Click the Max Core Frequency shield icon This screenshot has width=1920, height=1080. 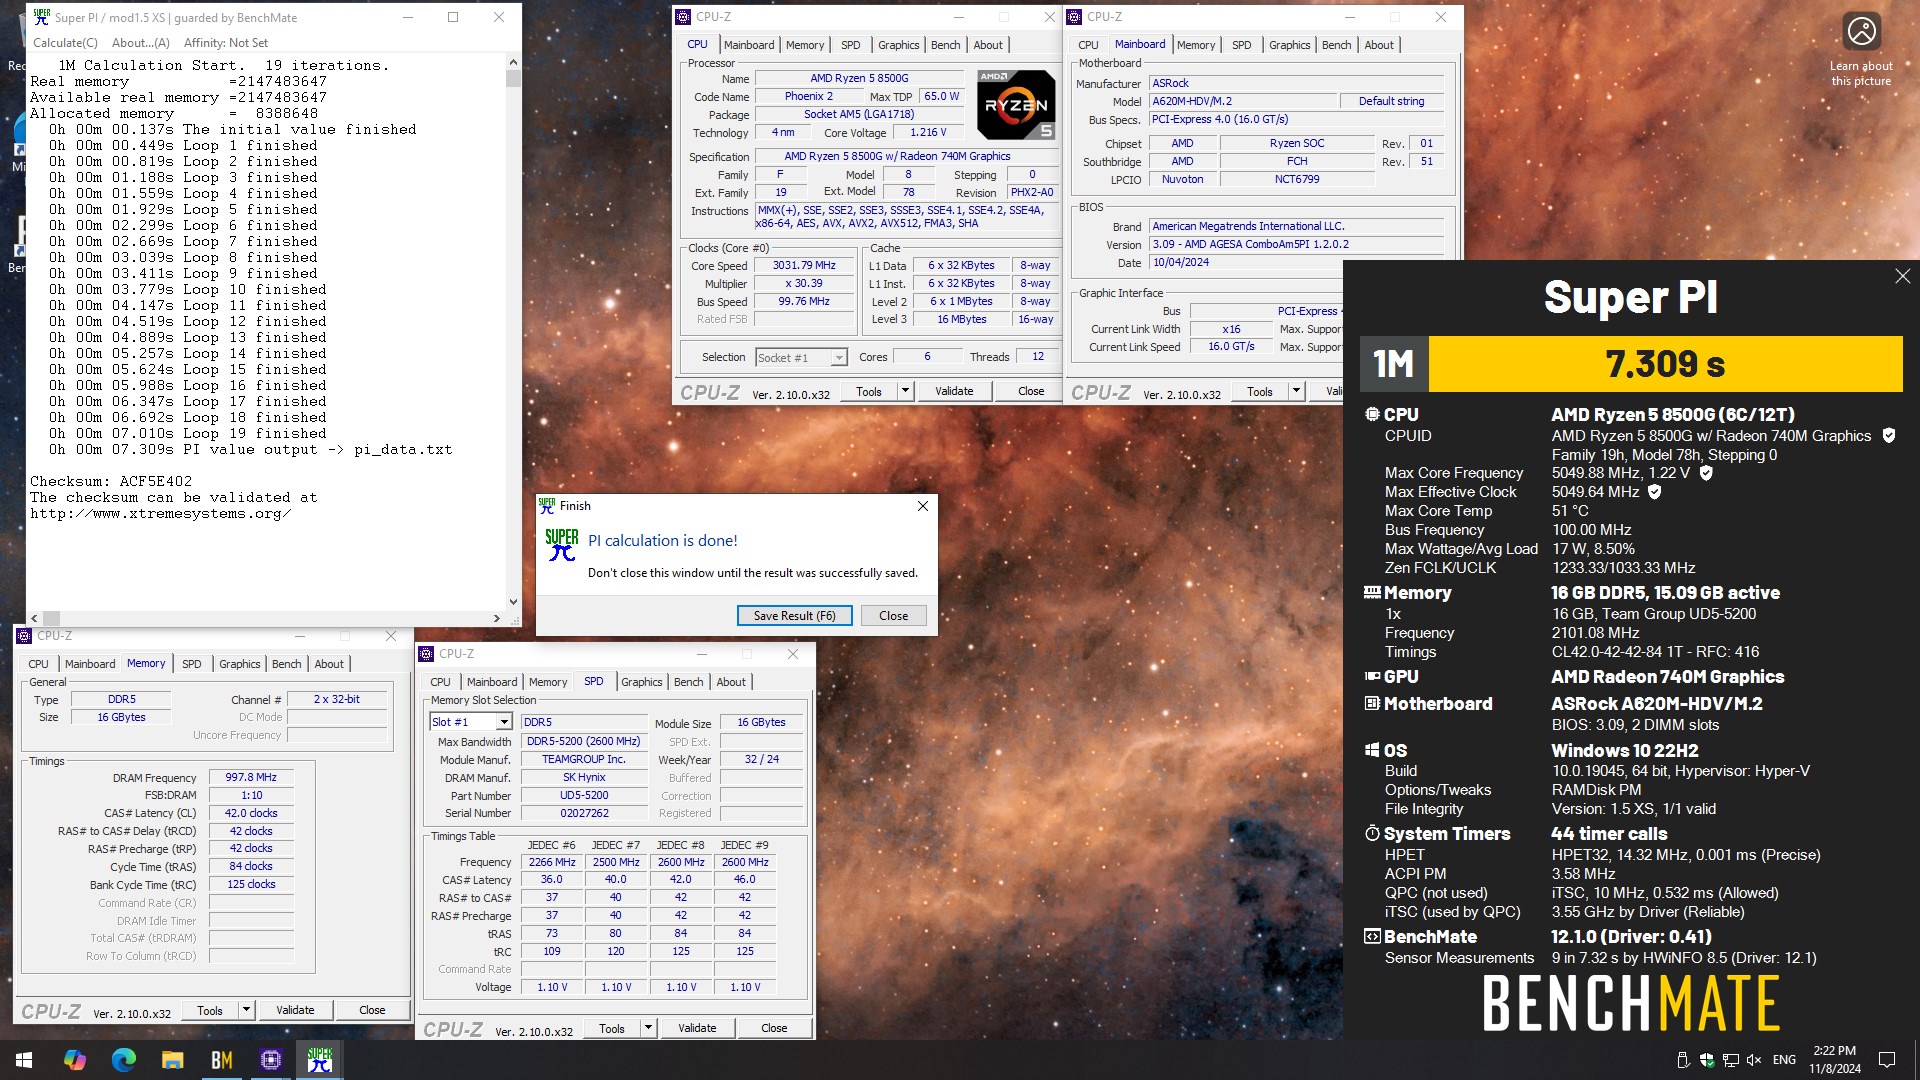[x=1706, y=473]
